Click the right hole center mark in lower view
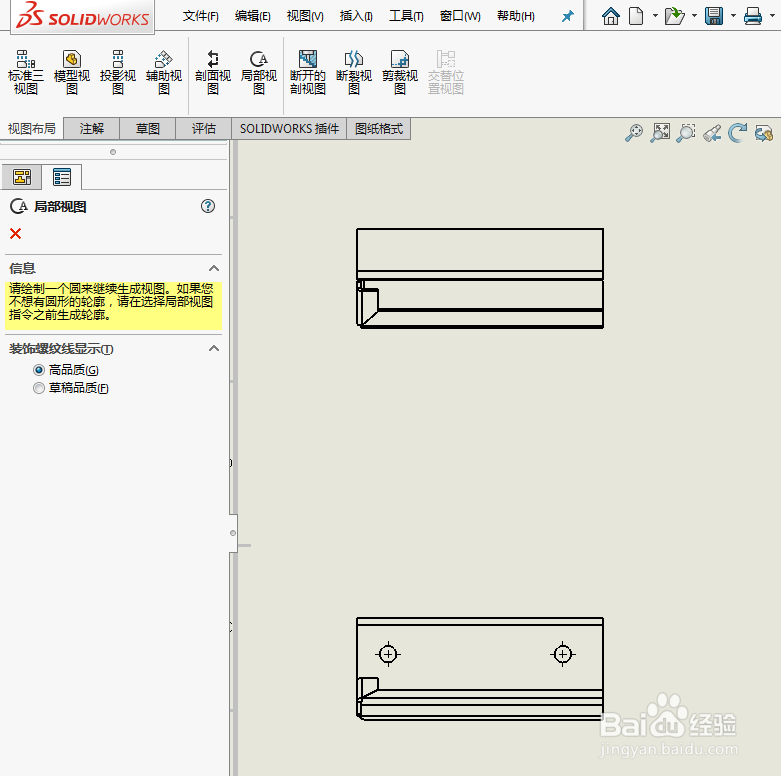This screenshot has height=776, width=781. (x=563, y=654)
